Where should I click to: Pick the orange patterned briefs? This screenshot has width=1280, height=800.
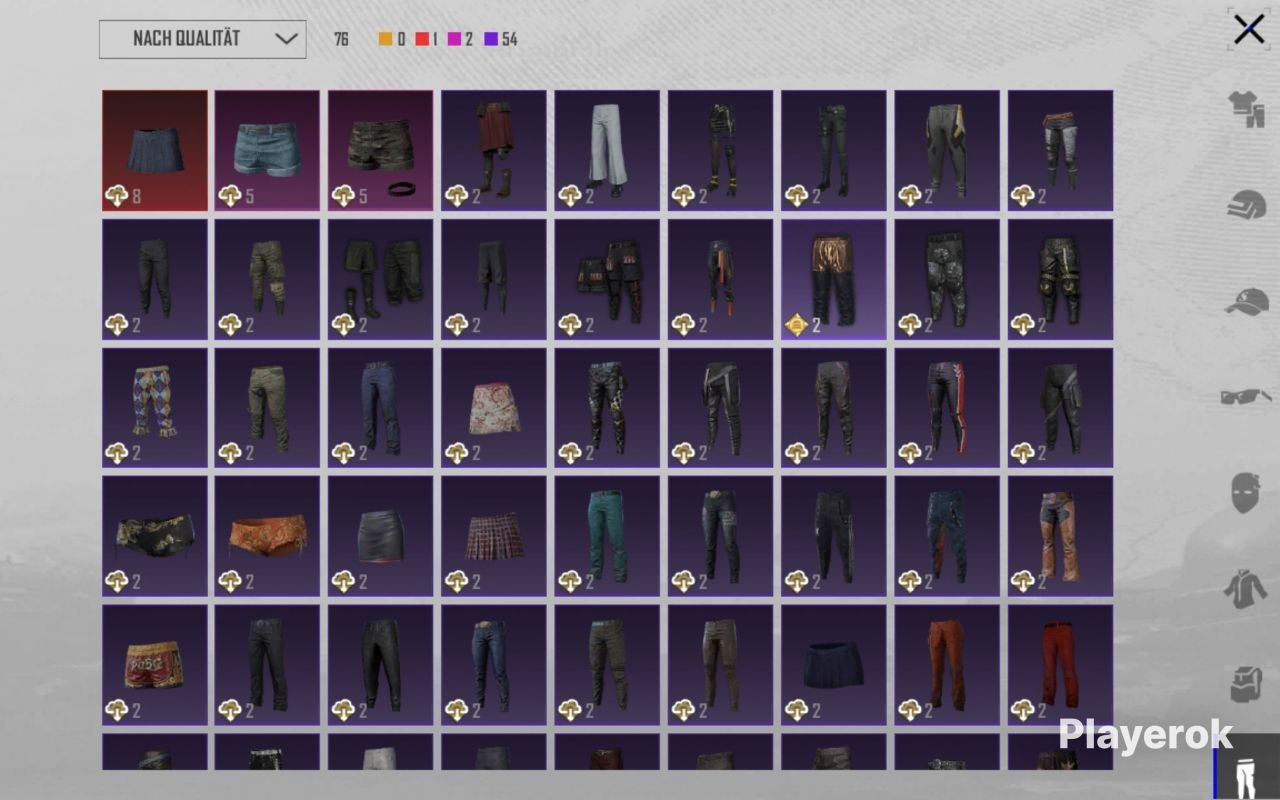click(268, 537)
